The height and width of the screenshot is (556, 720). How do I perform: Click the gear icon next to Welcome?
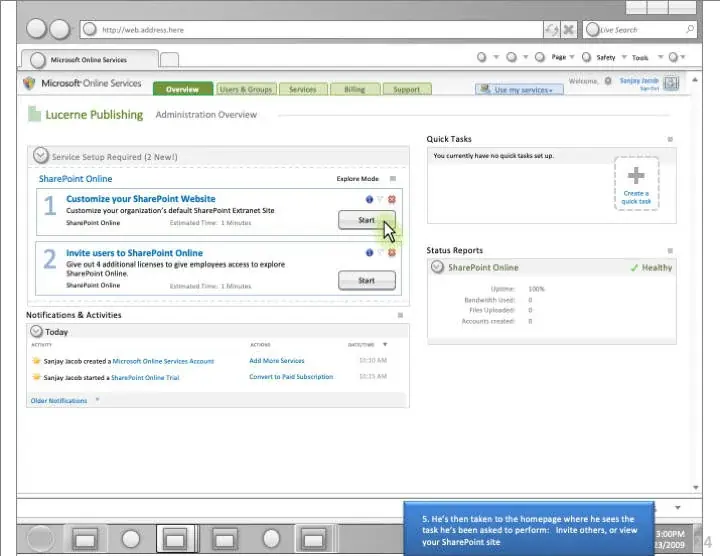point(608,81)
